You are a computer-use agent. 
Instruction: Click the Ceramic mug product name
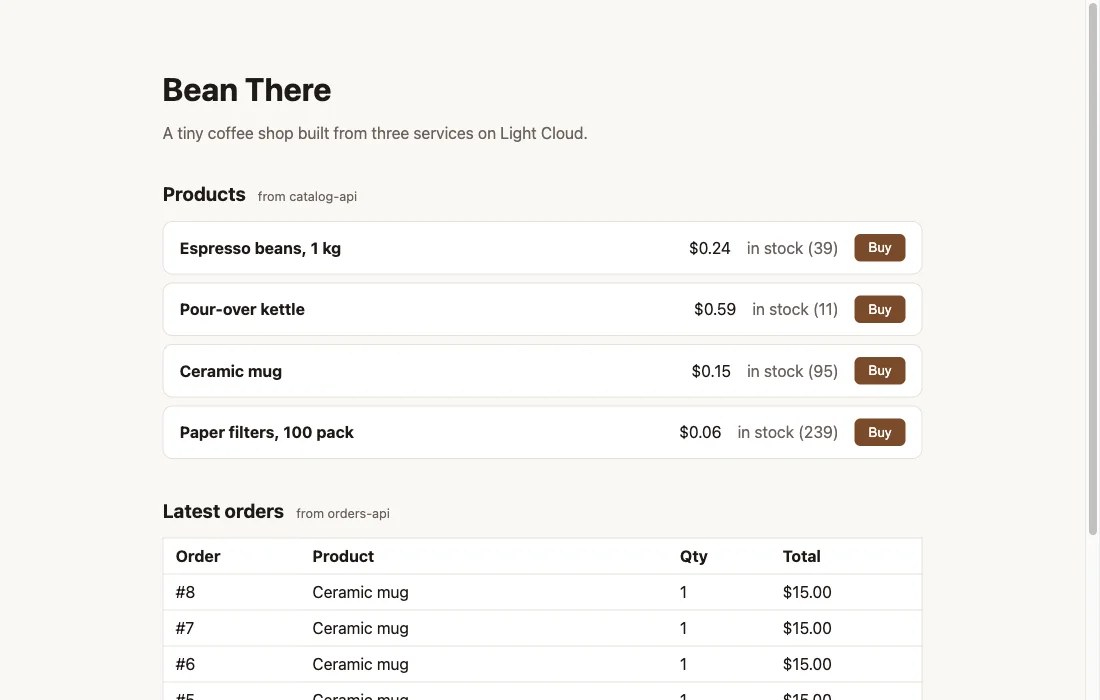coord(231,371)
